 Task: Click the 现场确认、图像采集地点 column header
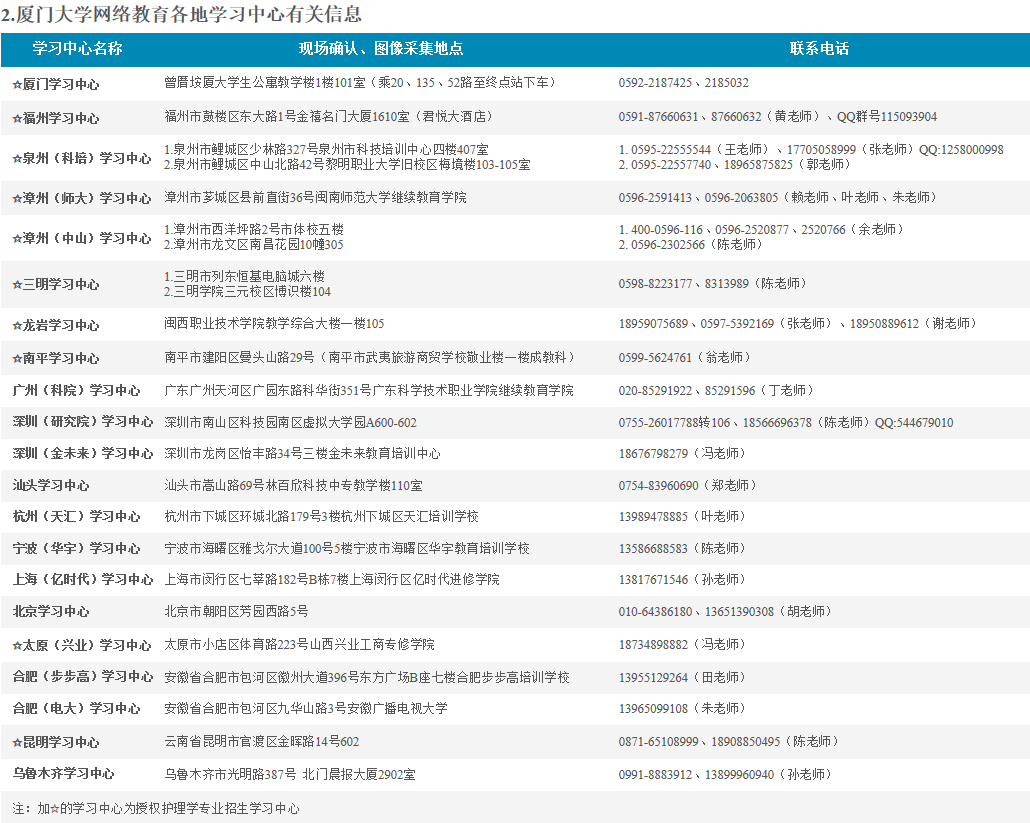(381, 49)
